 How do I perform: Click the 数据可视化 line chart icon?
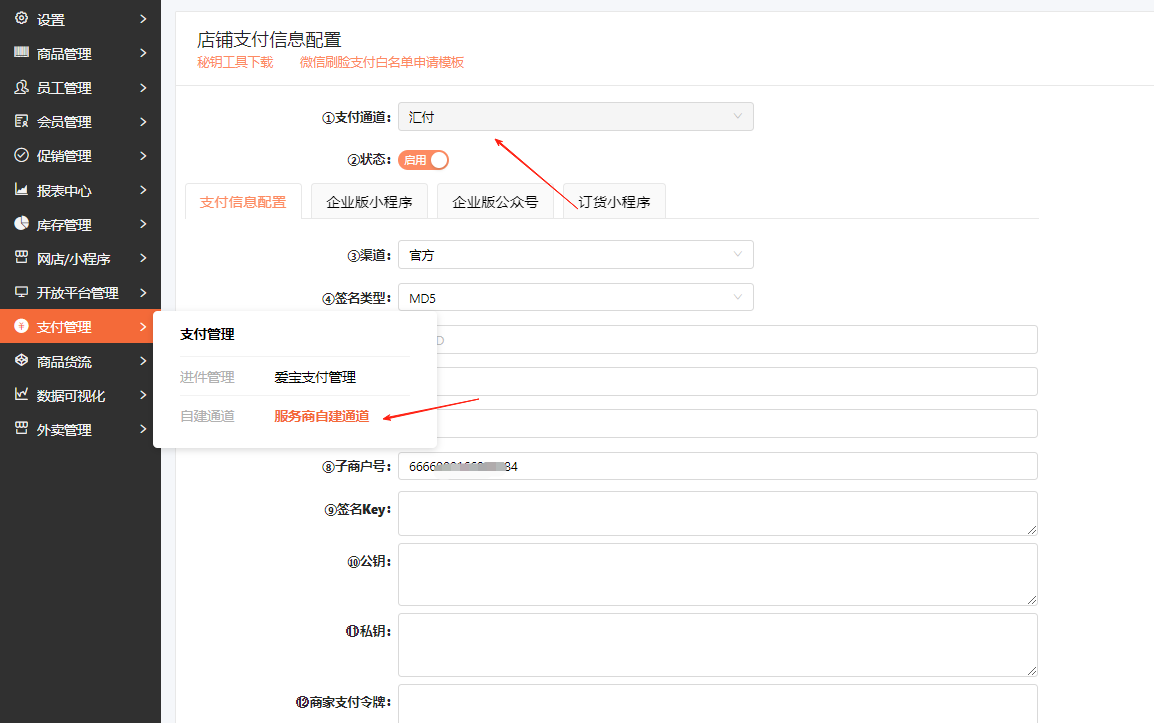21,395
